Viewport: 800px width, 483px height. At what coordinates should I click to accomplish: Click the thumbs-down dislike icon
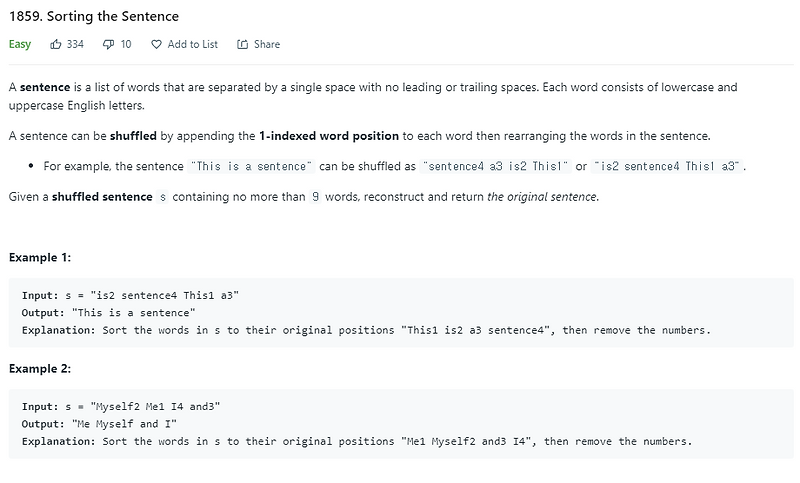coord(108,44)
